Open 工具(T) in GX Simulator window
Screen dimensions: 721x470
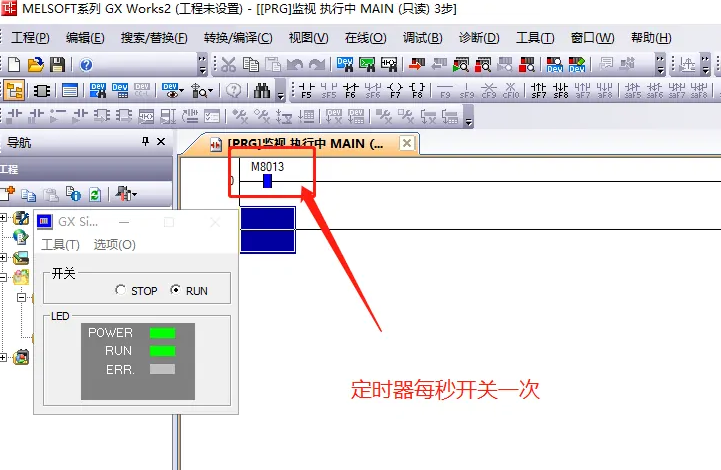pyautogui.click(x=60, y=244)
